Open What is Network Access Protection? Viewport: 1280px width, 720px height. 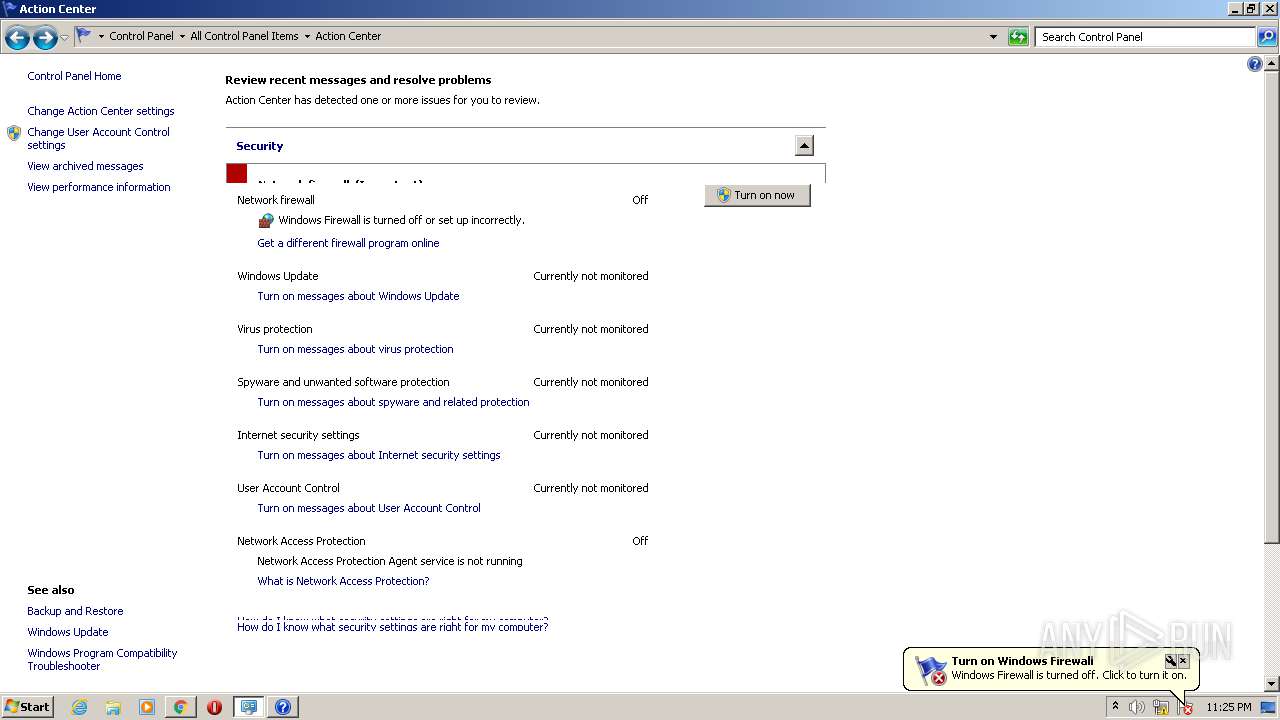343,581
